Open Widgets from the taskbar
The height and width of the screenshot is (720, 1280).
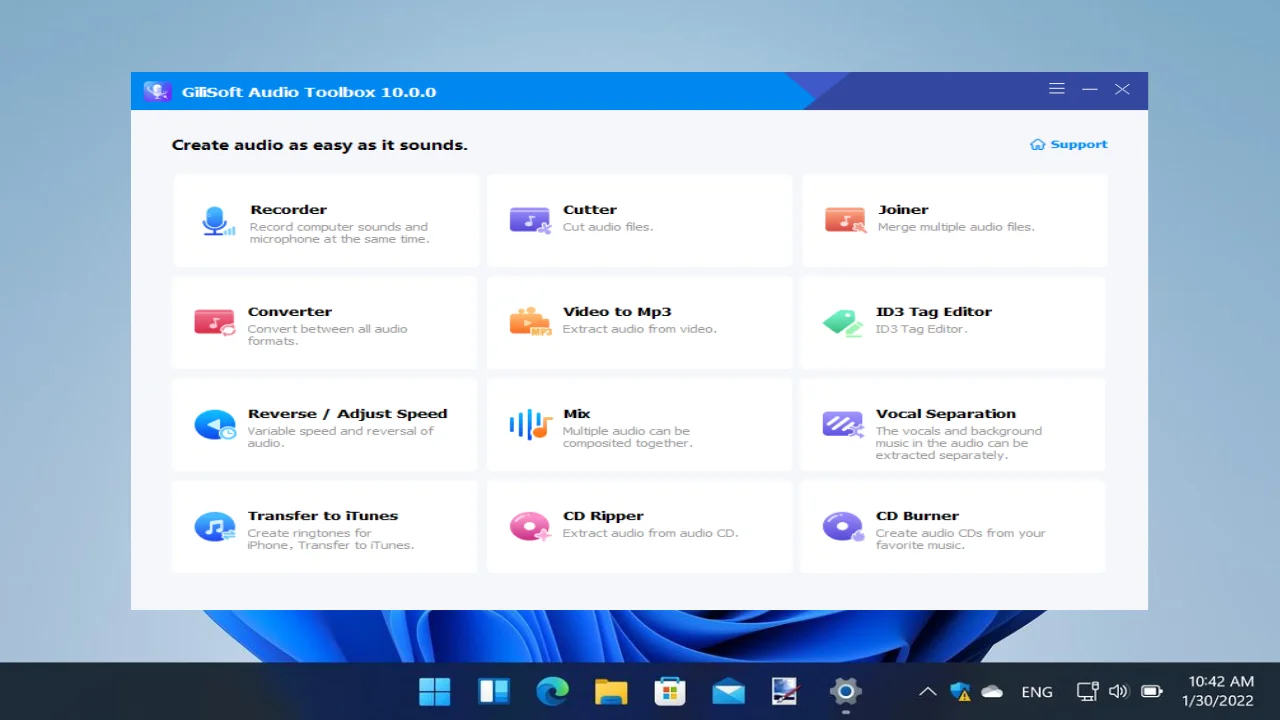tap(494, 691)
